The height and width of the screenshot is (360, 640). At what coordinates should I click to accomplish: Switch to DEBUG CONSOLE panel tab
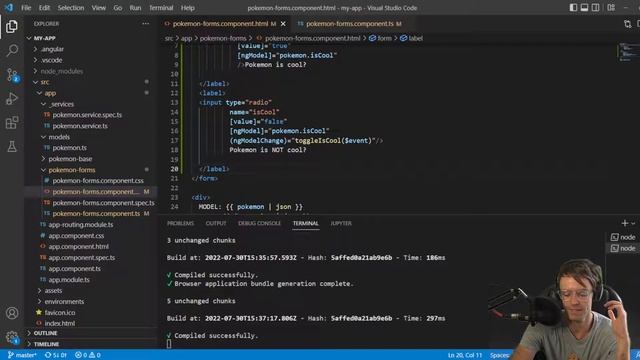point(259,223)
